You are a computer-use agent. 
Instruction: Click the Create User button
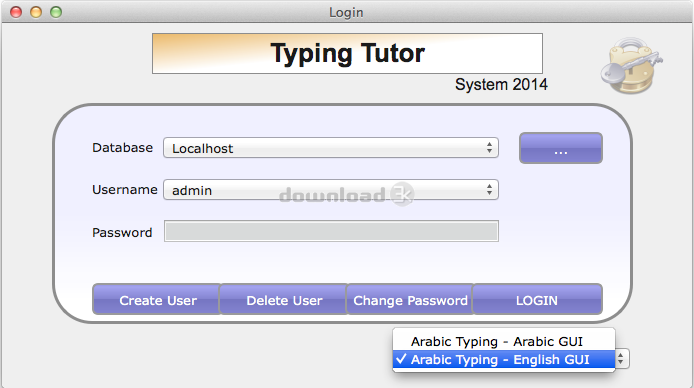(x=157, y=300)
